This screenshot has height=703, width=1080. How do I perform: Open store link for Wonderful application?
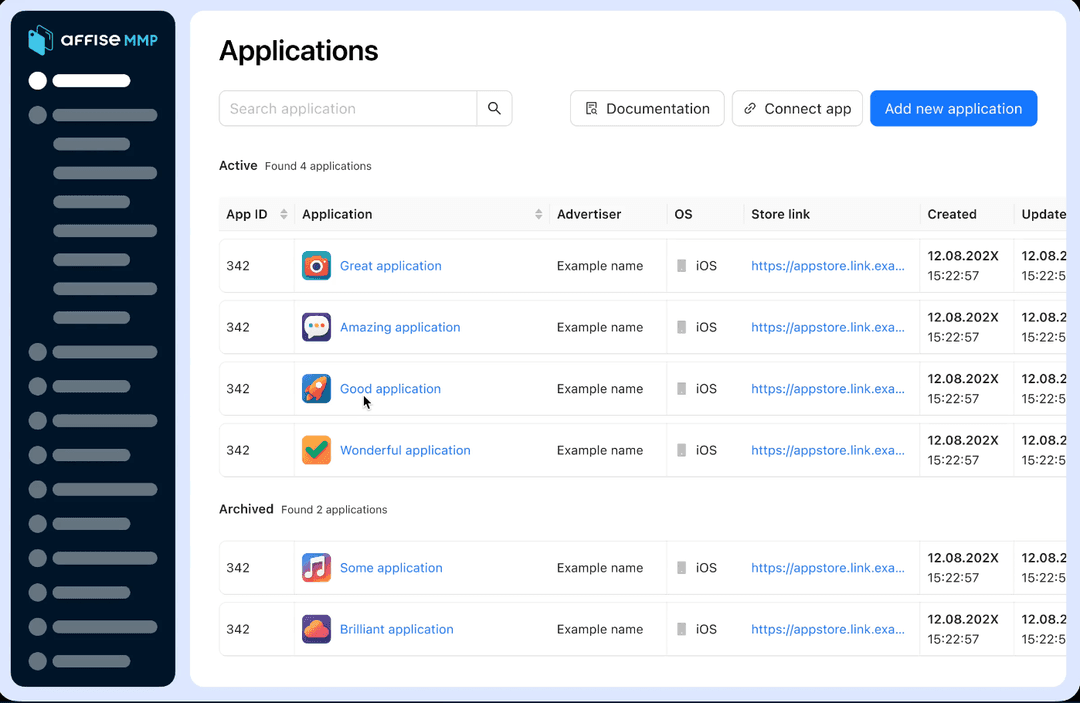pyautogui.click(x=828, y=450)
